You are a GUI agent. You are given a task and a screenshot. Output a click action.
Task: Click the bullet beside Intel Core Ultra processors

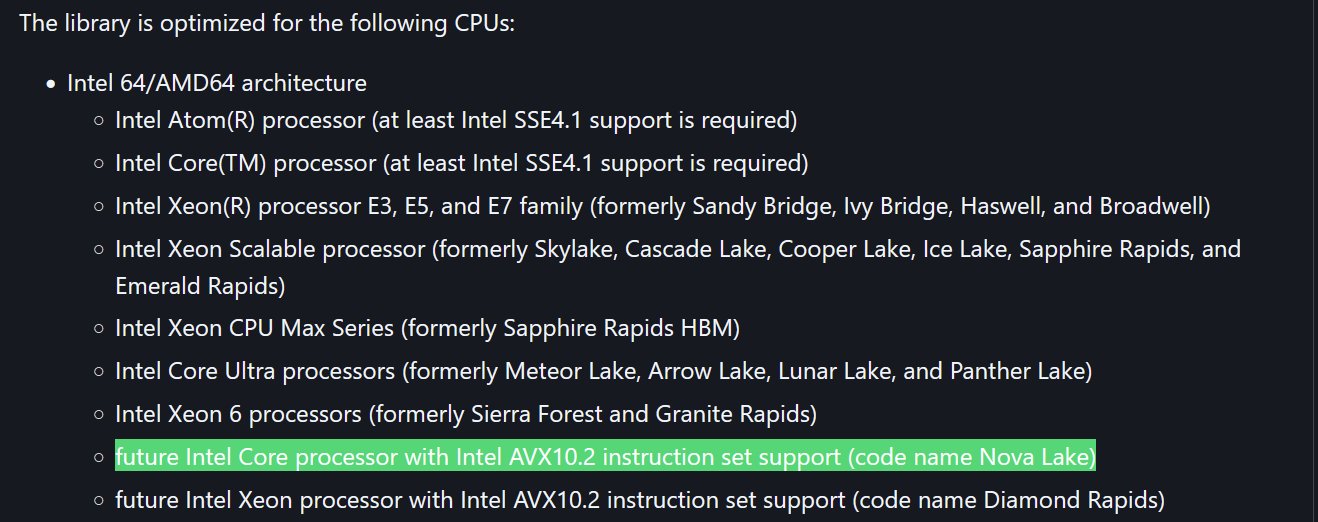(x=99, y=372)
